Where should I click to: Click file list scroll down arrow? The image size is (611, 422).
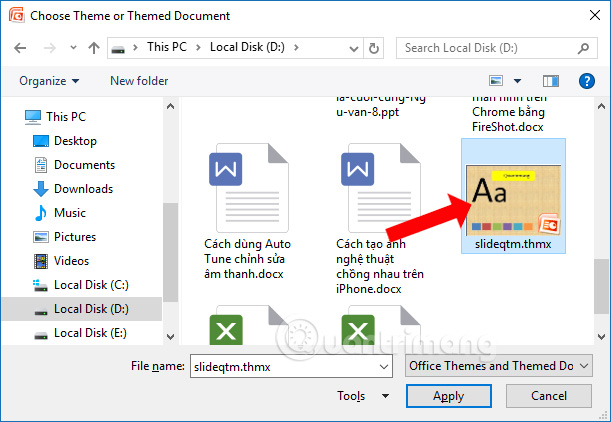(x=601, y=337)
